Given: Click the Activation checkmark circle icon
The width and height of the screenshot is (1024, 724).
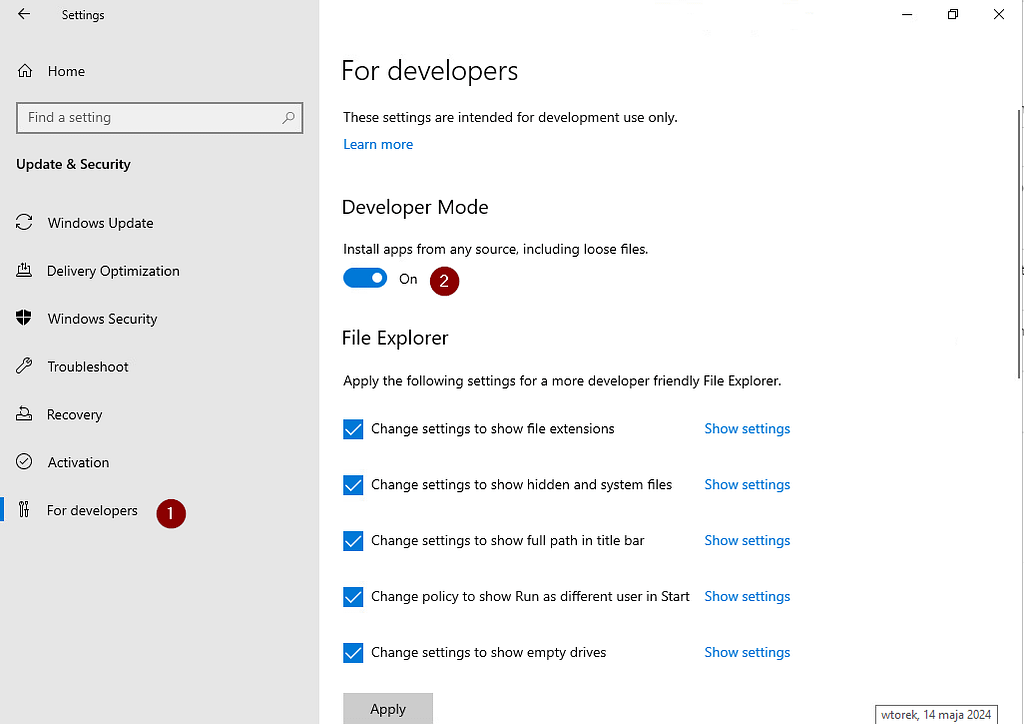Looking at the screenshot, I should tap(25, 463).
